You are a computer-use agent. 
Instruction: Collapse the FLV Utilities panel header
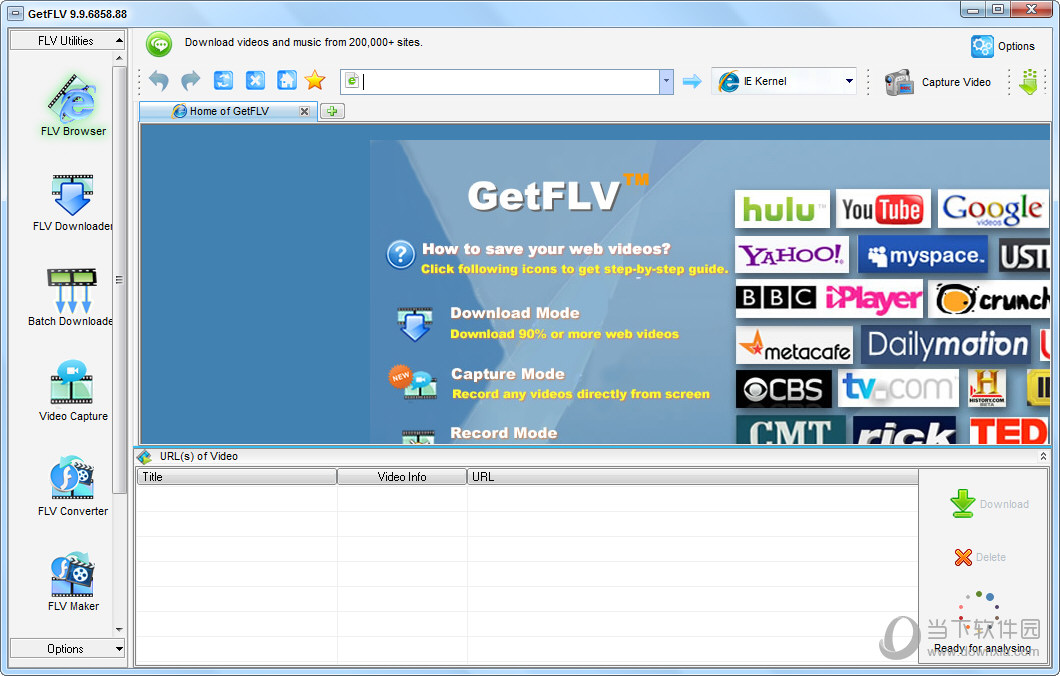point(68,41)
